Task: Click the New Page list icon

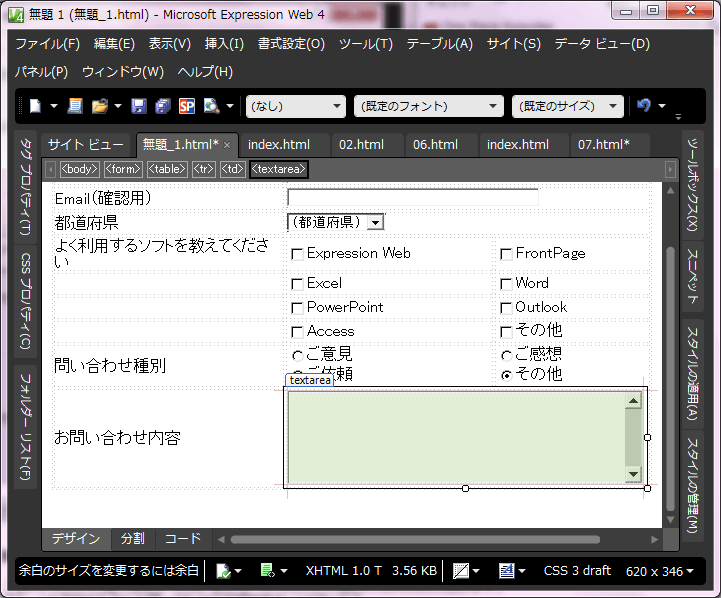Action: point(75,106)
